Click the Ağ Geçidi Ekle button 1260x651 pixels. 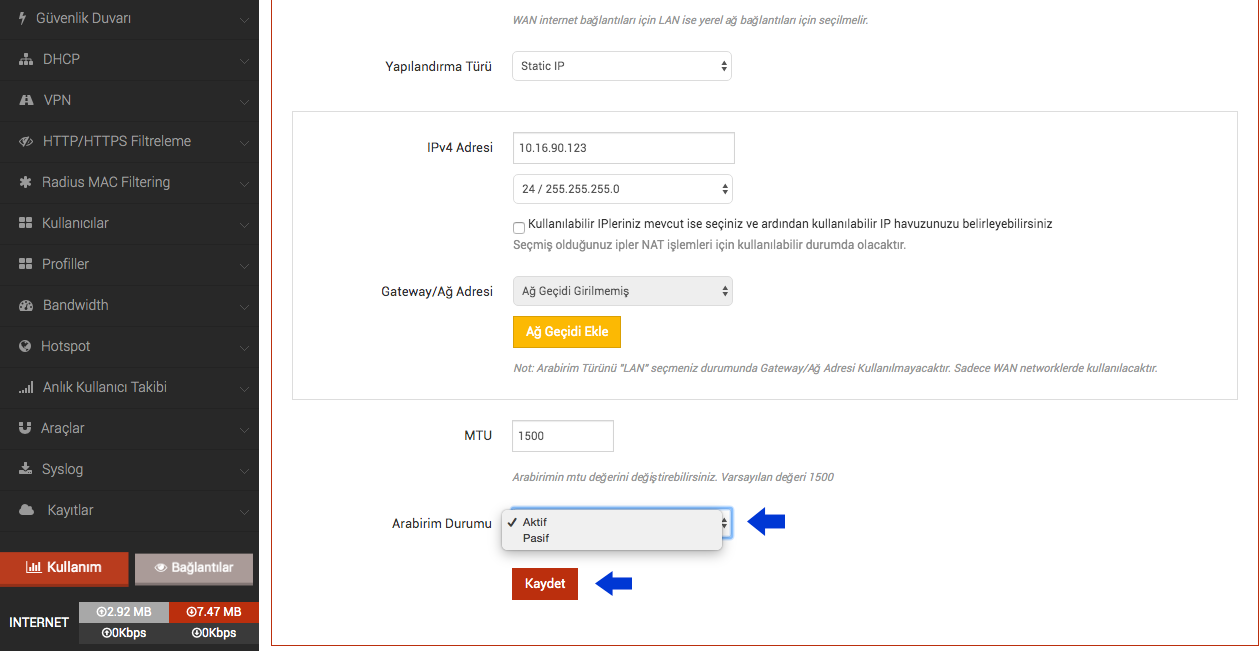(x=567, y=332)
